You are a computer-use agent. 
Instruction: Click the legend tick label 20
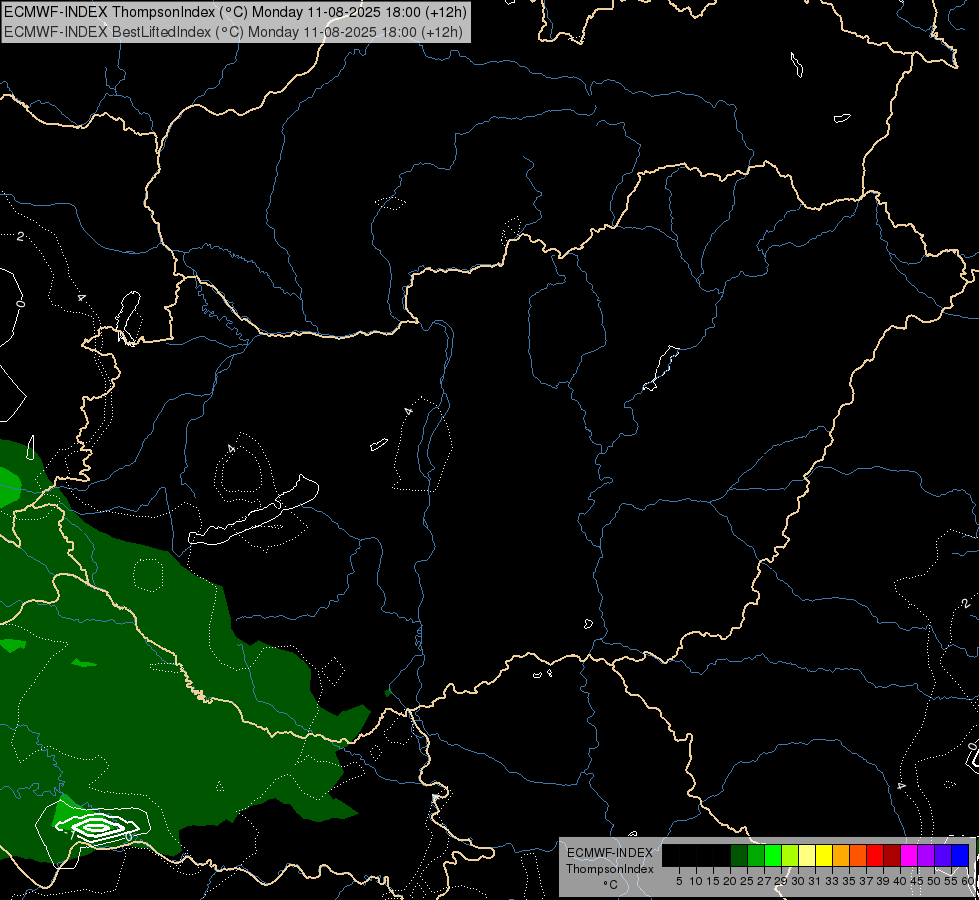point(730,881)
